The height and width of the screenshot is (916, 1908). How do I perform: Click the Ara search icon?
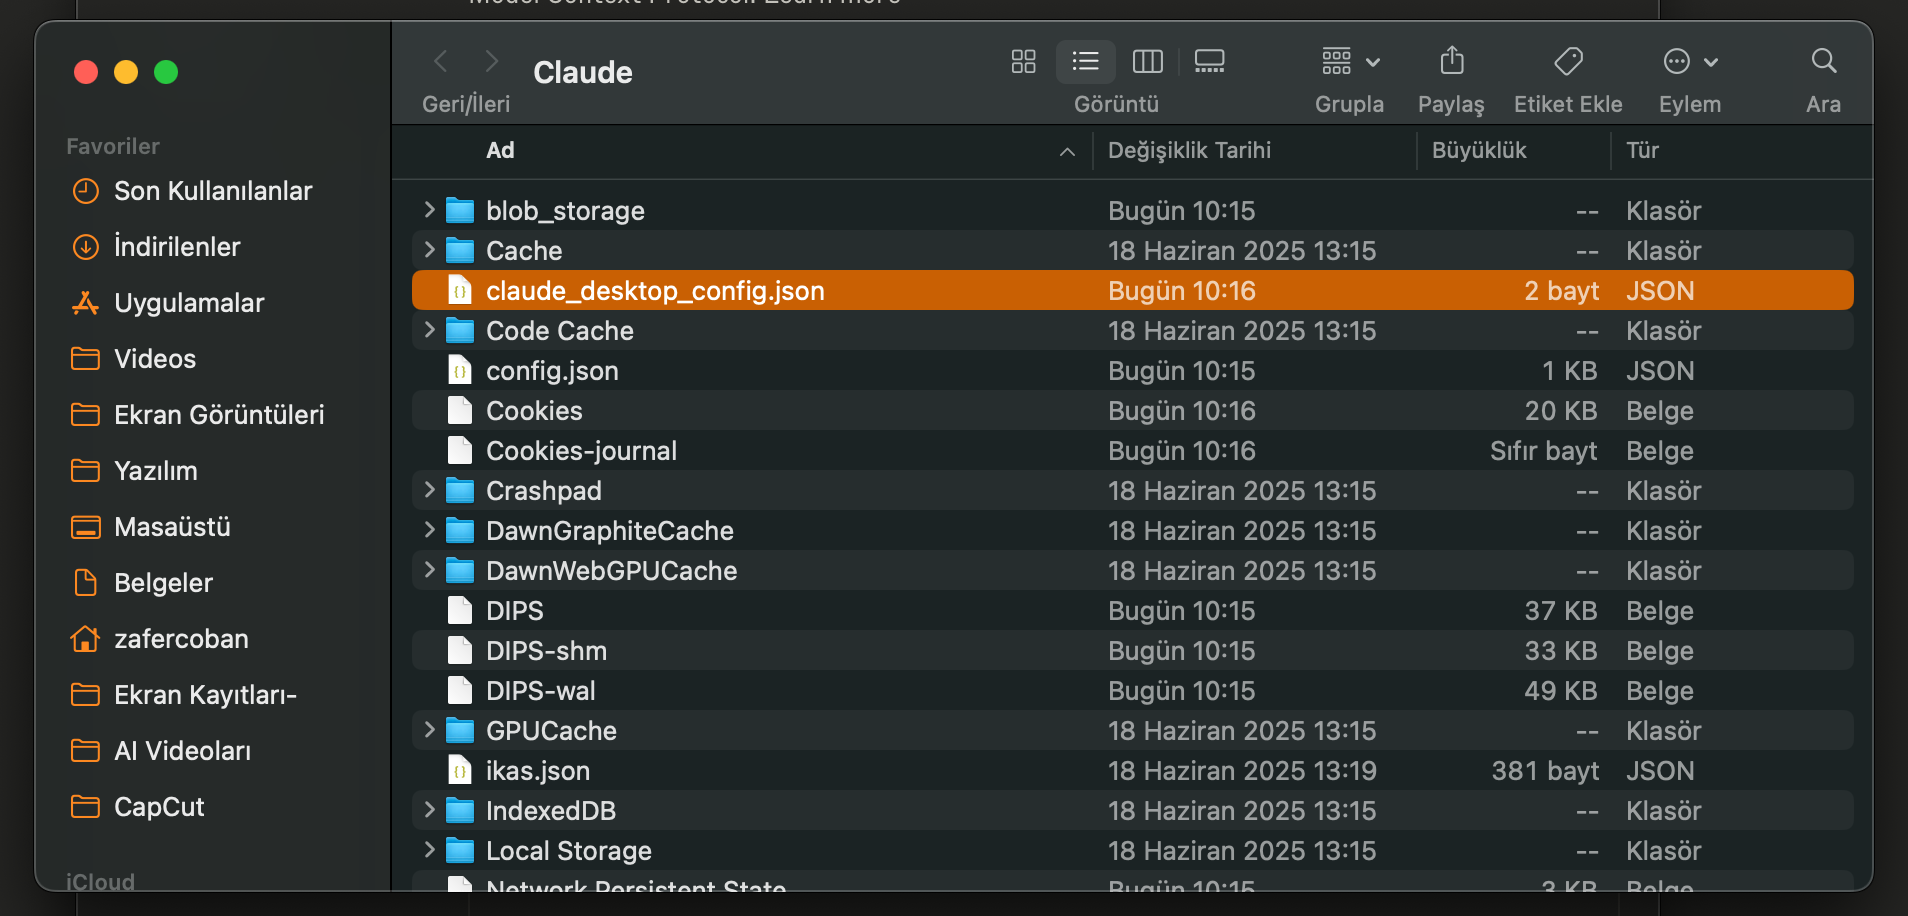[x=1824, y=61]
